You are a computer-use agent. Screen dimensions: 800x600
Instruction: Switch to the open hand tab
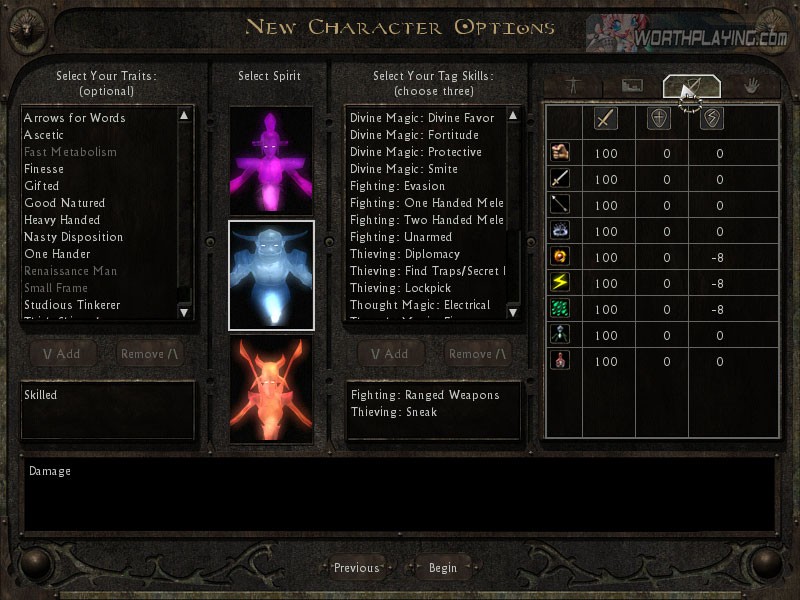pos(751,86)
